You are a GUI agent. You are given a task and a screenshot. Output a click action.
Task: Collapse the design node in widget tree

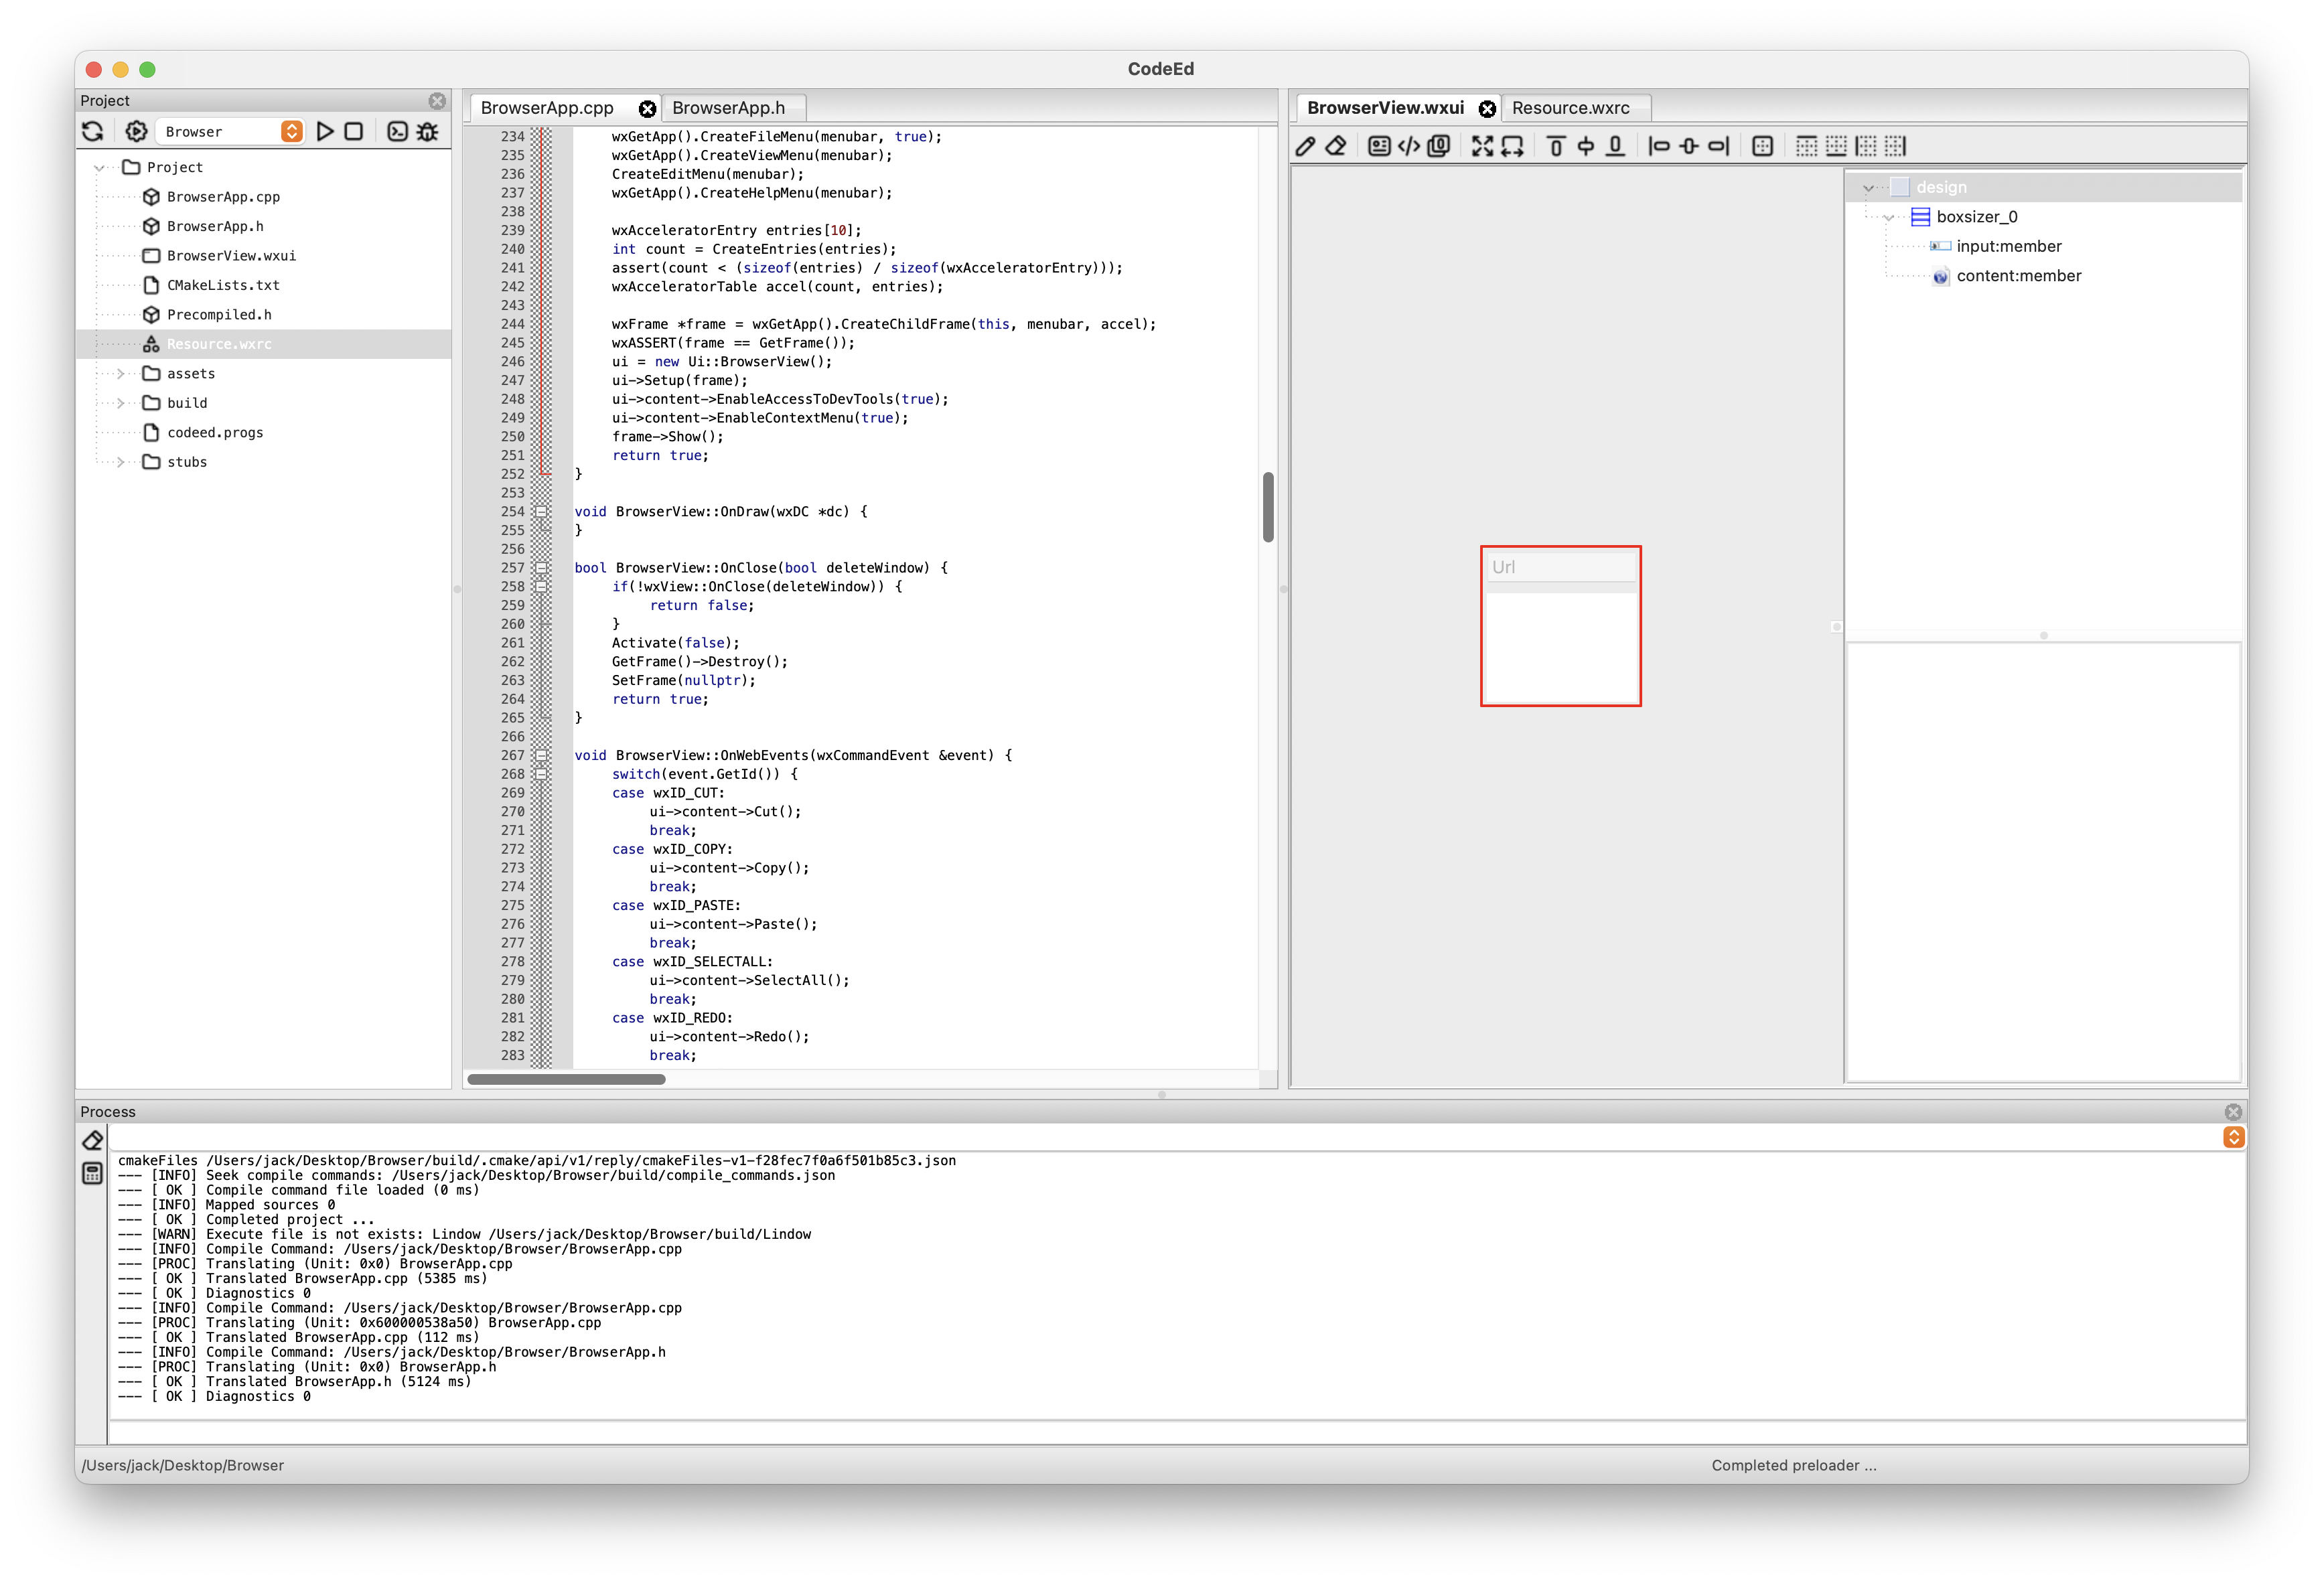(x=1868, y=188)
